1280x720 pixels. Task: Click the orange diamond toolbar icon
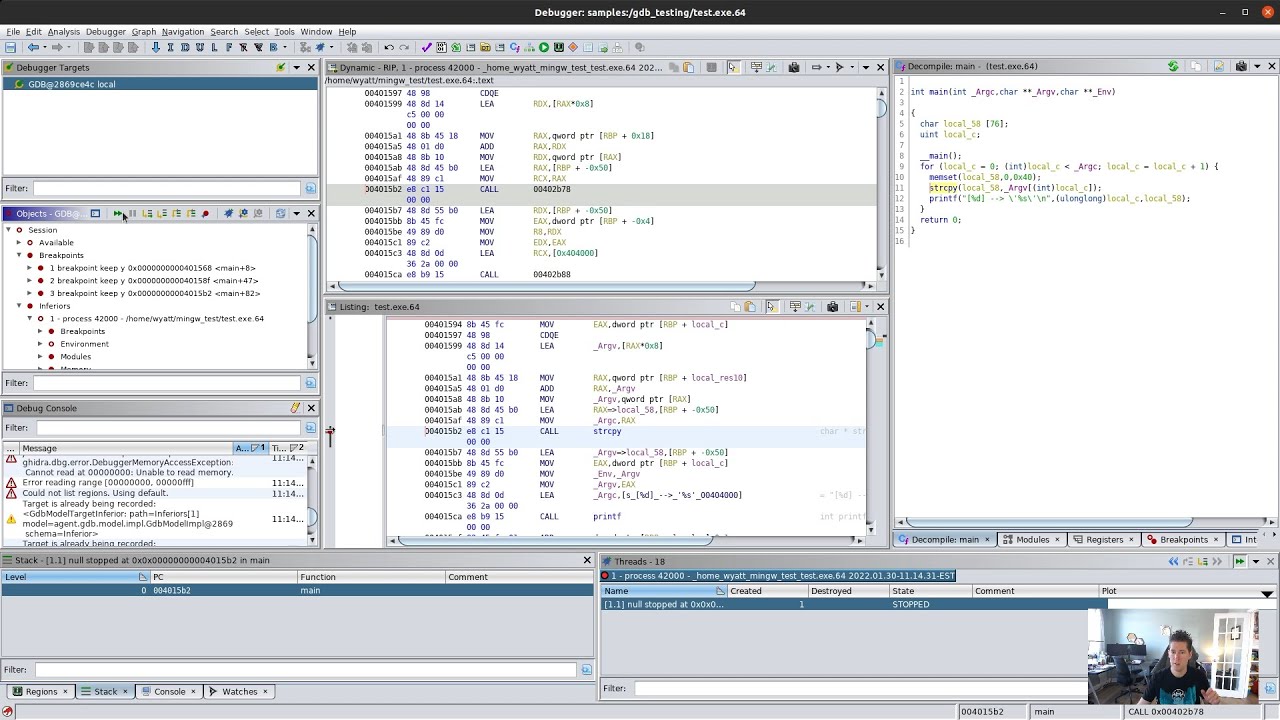point(572,47)
